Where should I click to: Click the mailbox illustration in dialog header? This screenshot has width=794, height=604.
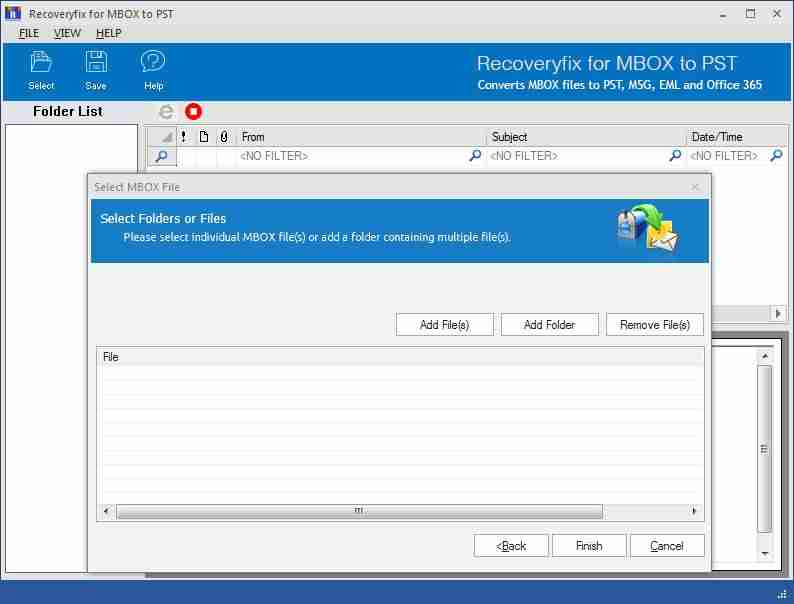(x=648, y=228)
